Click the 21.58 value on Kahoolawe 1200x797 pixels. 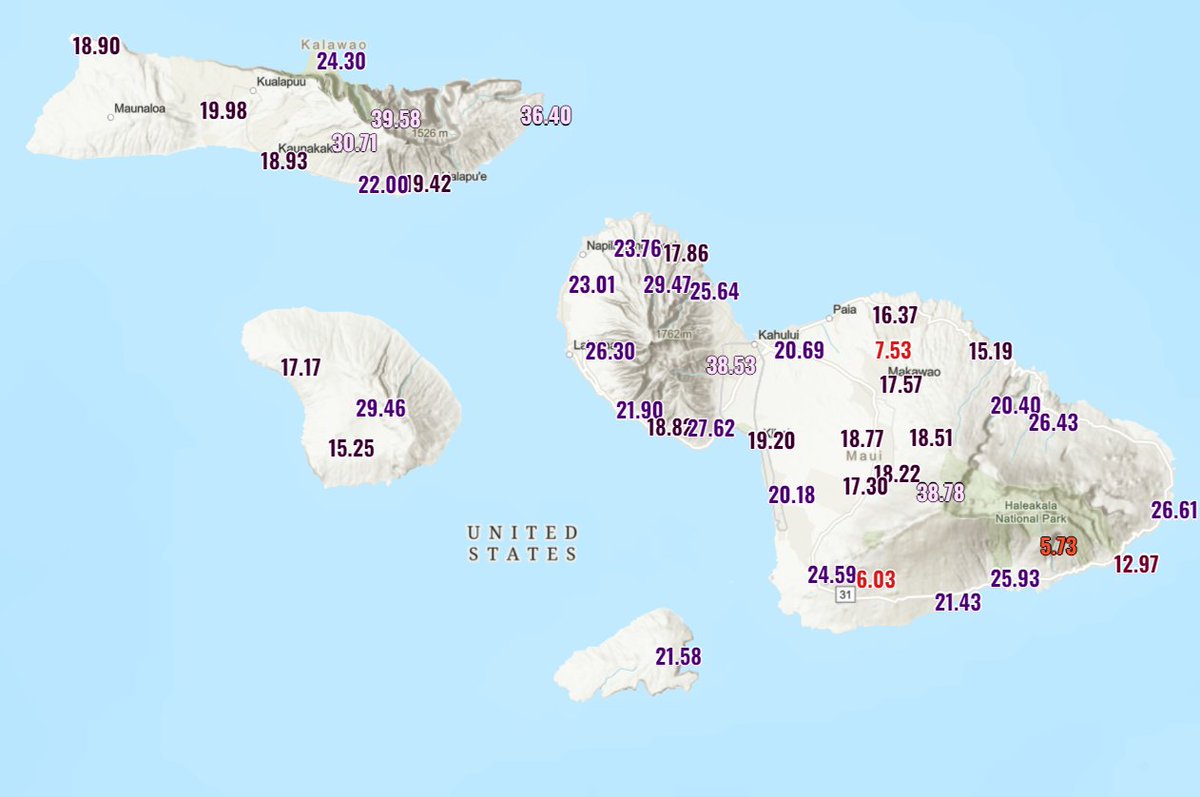coord(678,657)
